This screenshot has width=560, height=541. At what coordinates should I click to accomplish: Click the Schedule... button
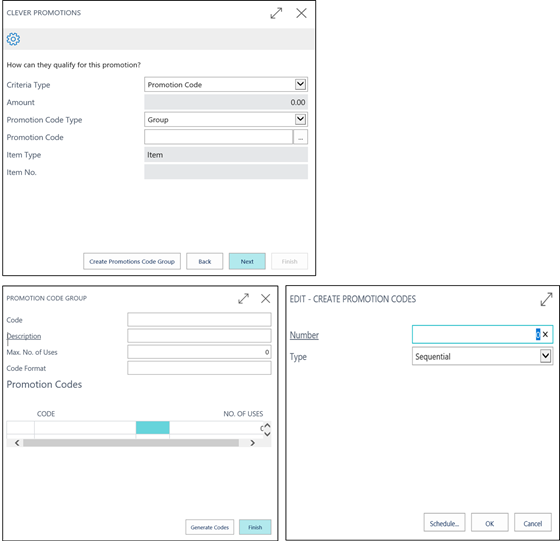pos(444,523)
